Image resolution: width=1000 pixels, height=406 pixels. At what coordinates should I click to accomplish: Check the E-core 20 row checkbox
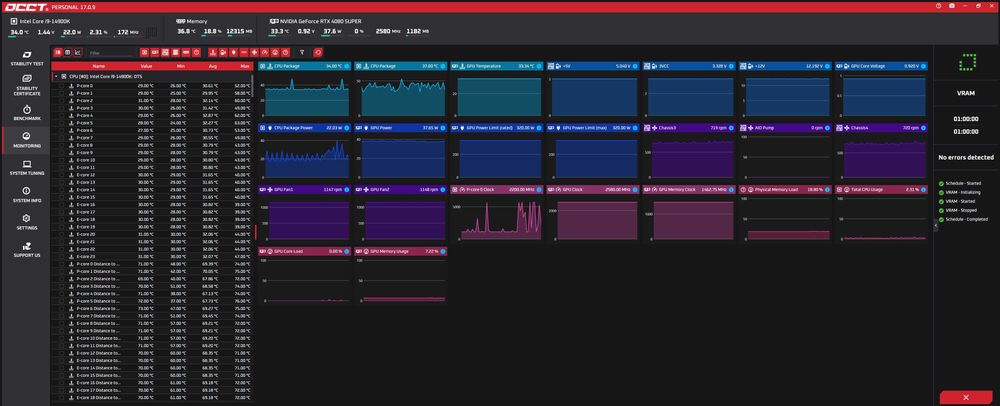tap(62, 235)
